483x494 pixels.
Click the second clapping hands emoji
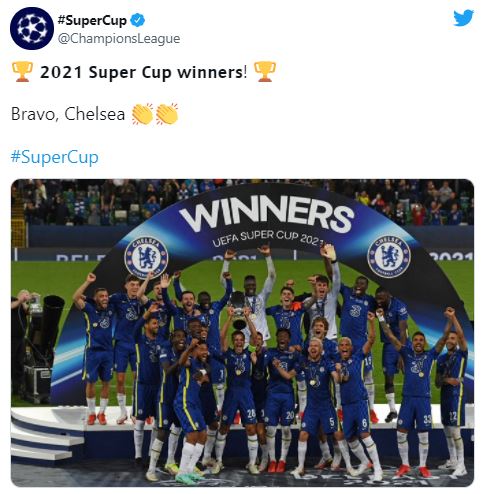coord(167,114)
